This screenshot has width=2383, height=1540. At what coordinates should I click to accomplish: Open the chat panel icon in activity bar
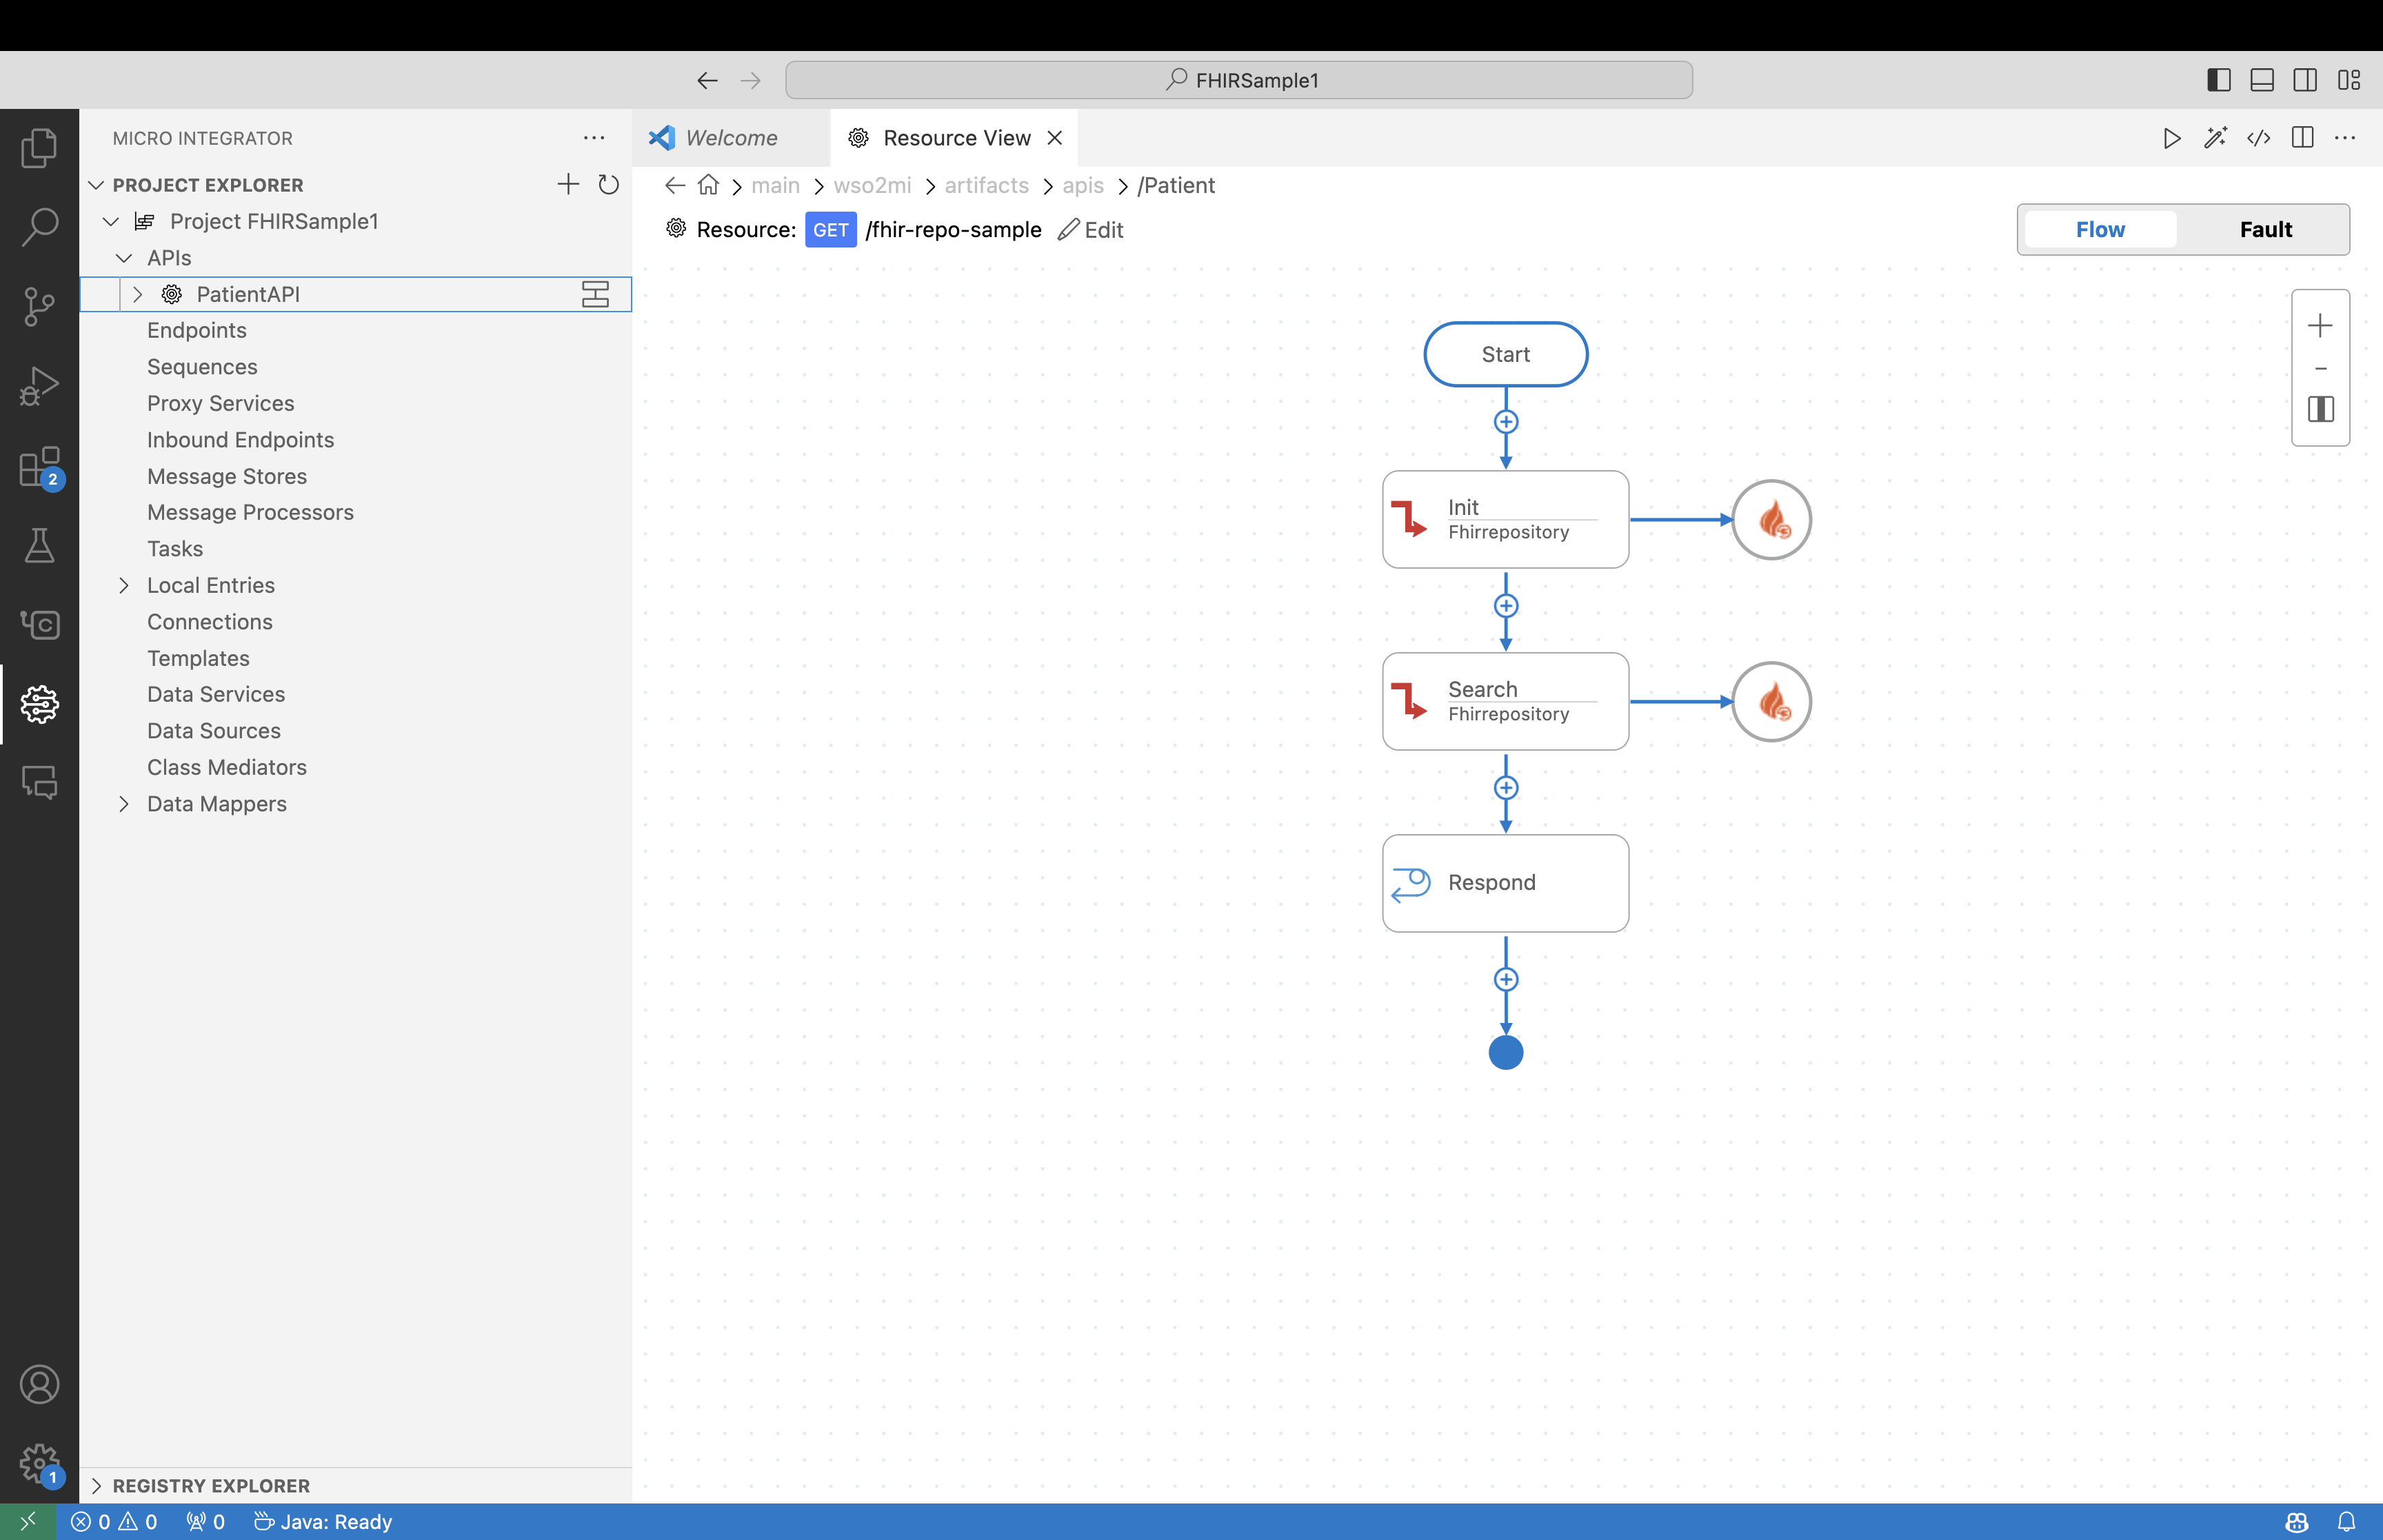39,783
